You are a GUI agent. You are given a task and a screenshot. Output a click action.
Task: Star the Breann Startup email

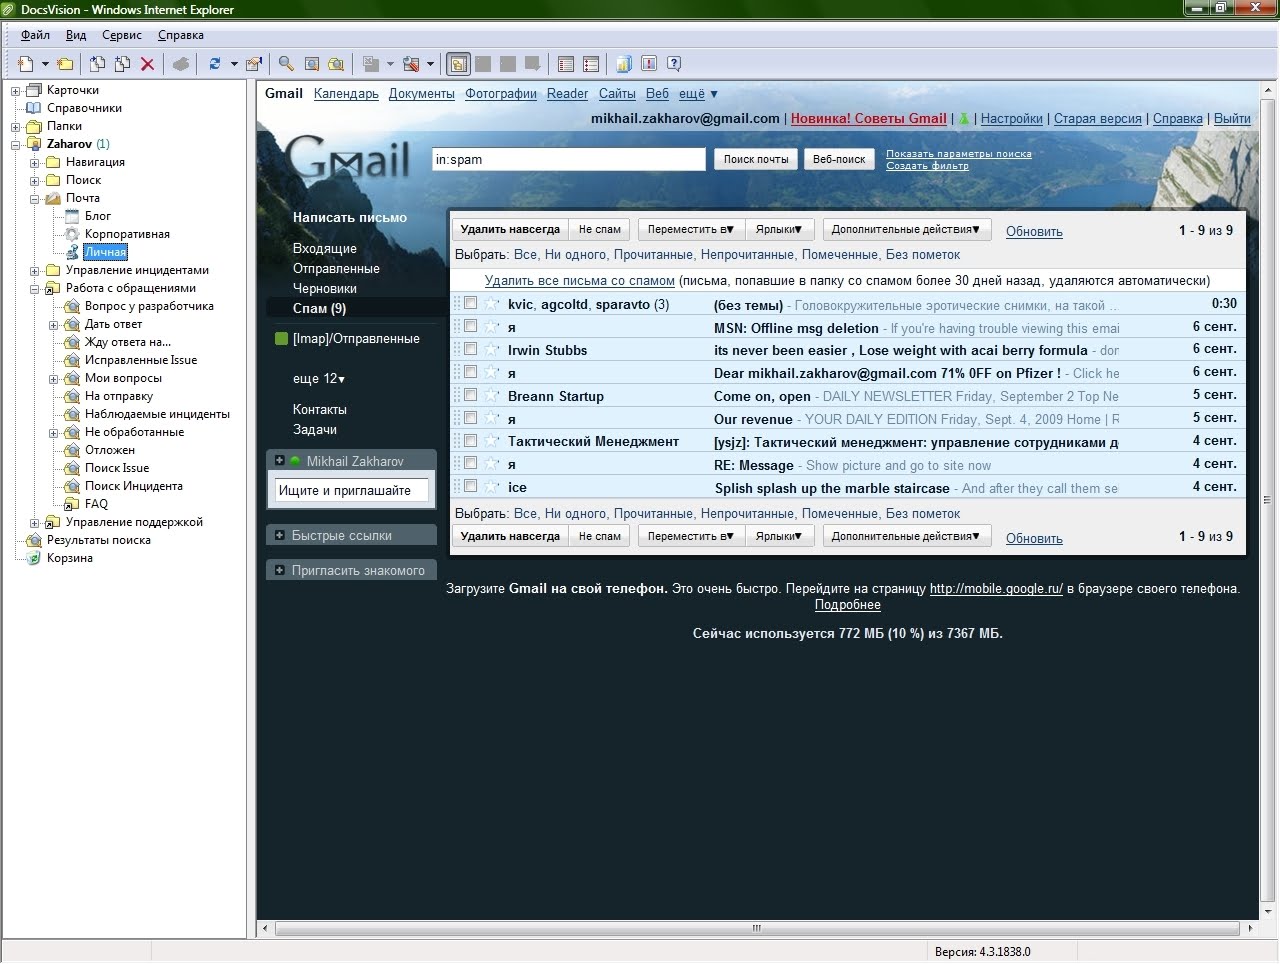(x=491, y=396)
